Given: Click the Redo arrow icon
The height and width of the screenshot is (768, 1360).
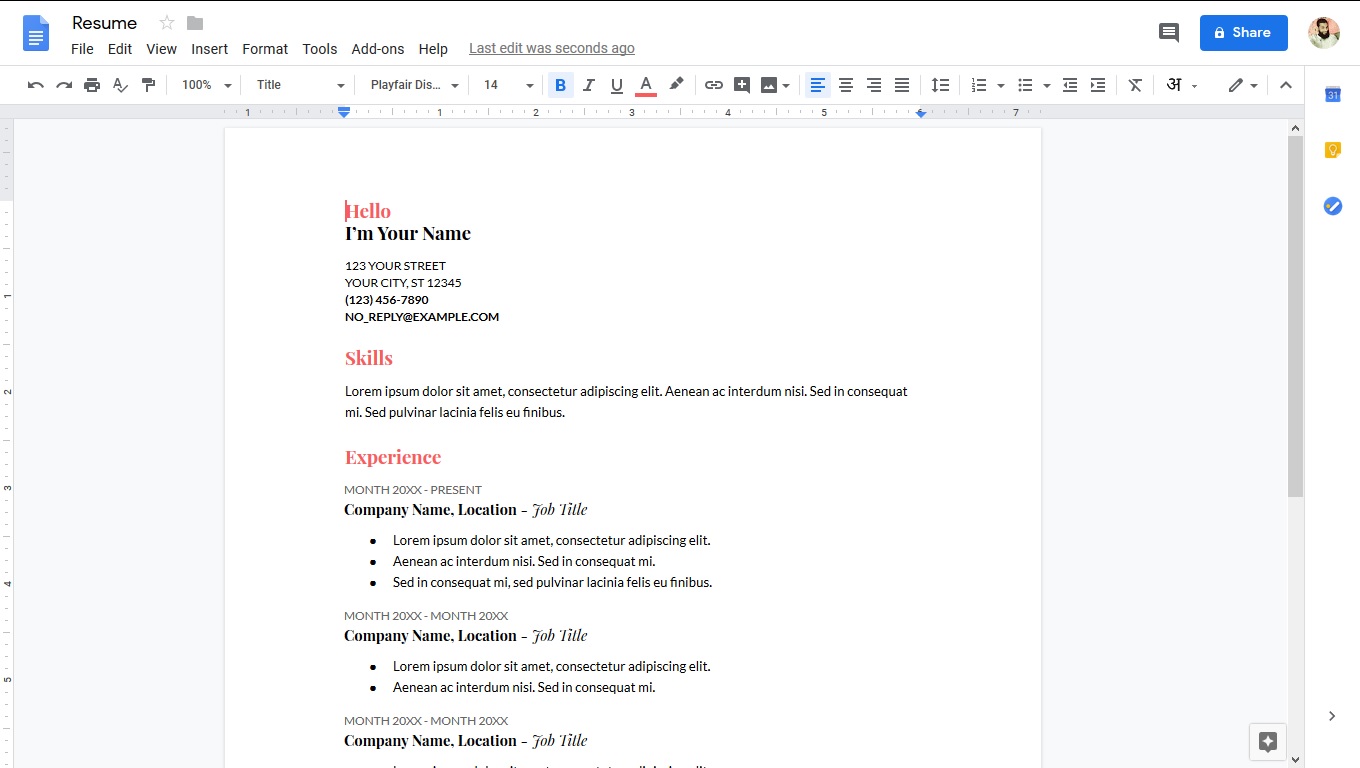Looking at the screenshot, I should (x=64, y=85).
